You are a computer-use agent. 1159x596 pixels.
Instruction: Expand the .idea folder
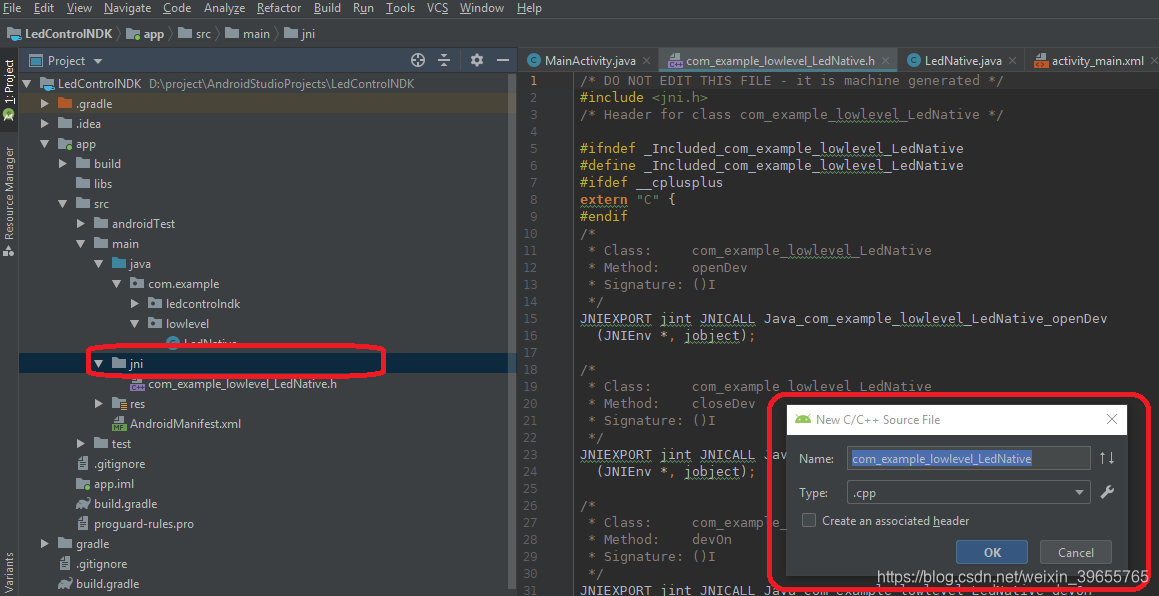[45, 123]
